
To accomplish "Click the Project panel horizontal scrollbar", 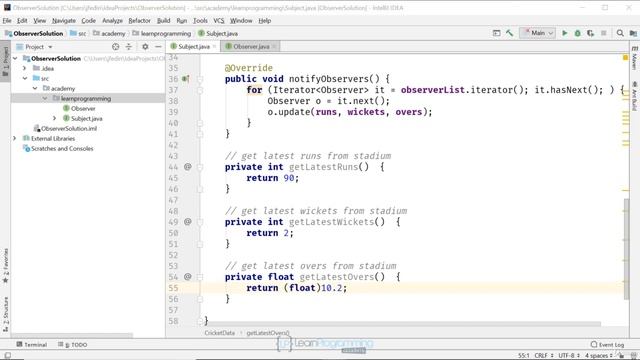I will [x=71, y=336].
